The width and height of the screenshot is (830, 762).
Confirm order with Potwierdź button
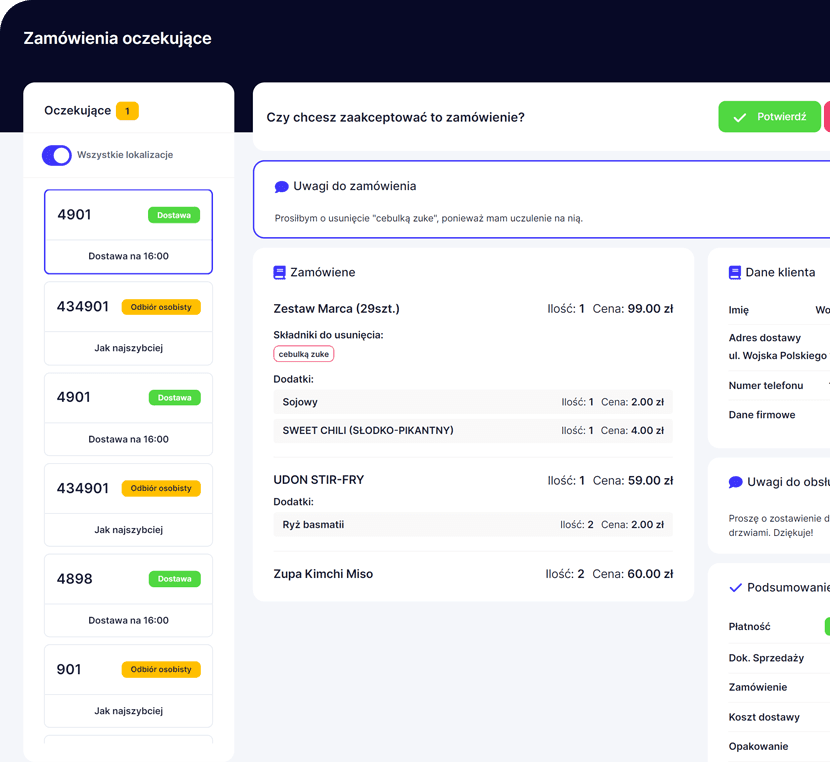pyautogui.click(x=769, y=116)
